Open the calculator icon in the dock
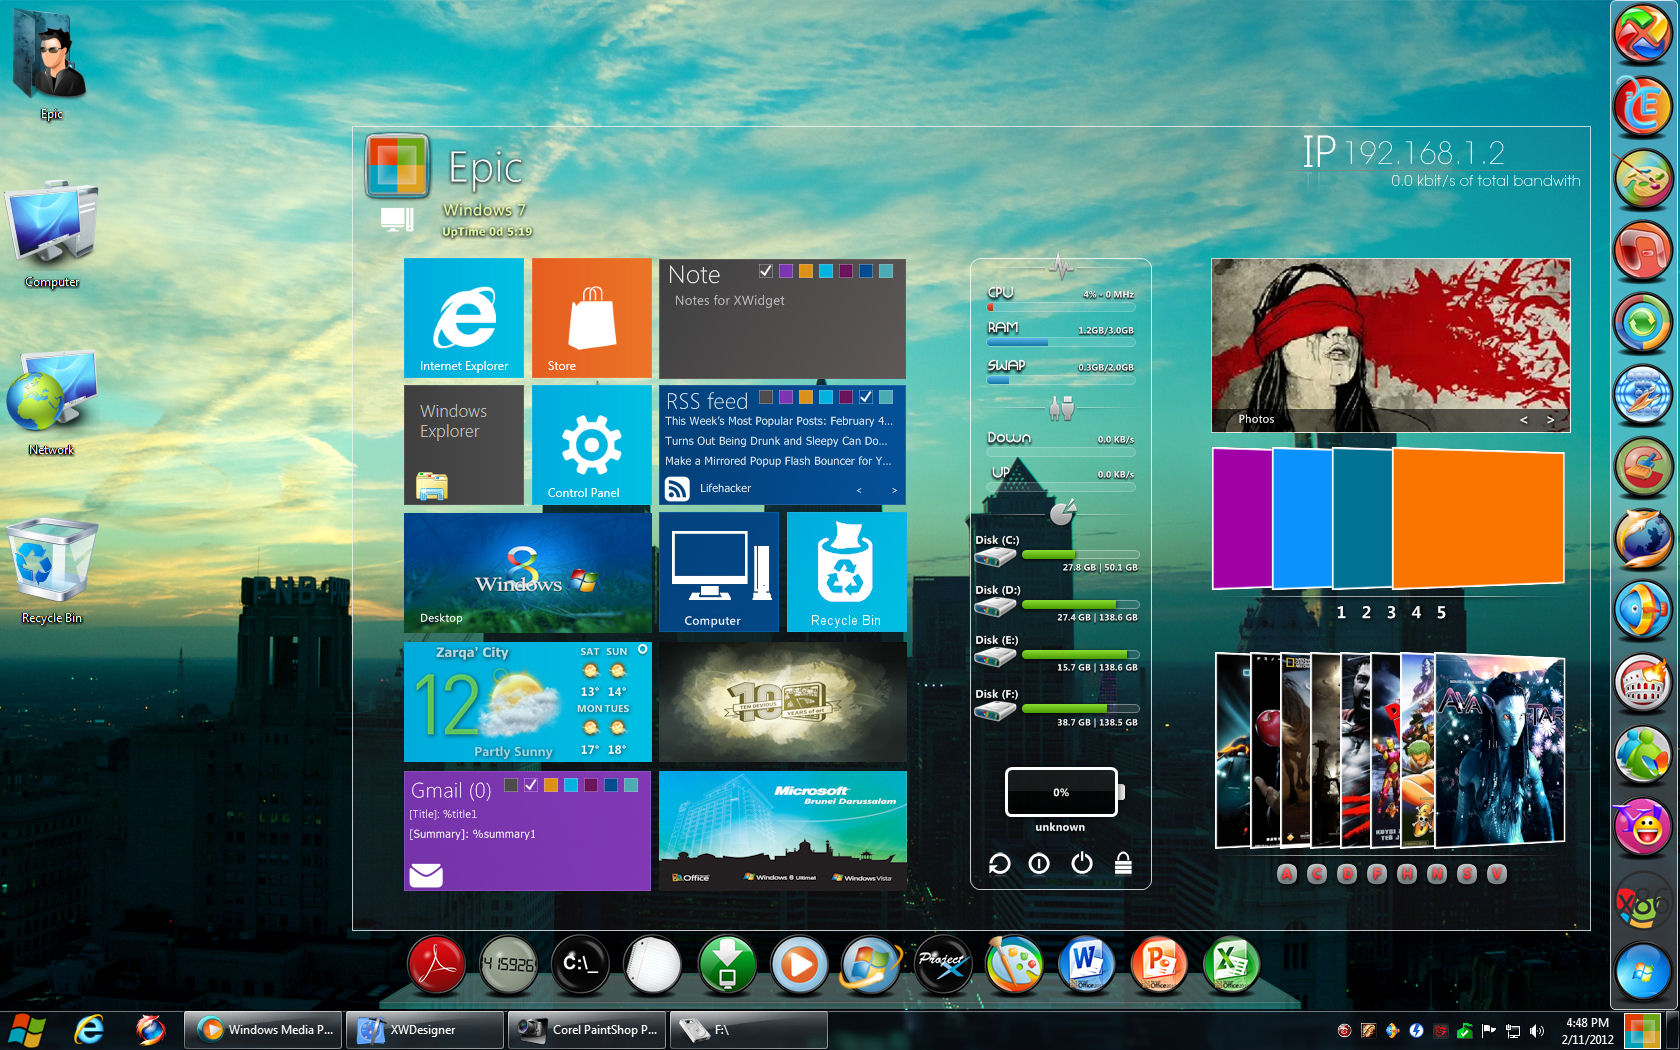The image size is (1680, 1050). [x=508, y=964]
